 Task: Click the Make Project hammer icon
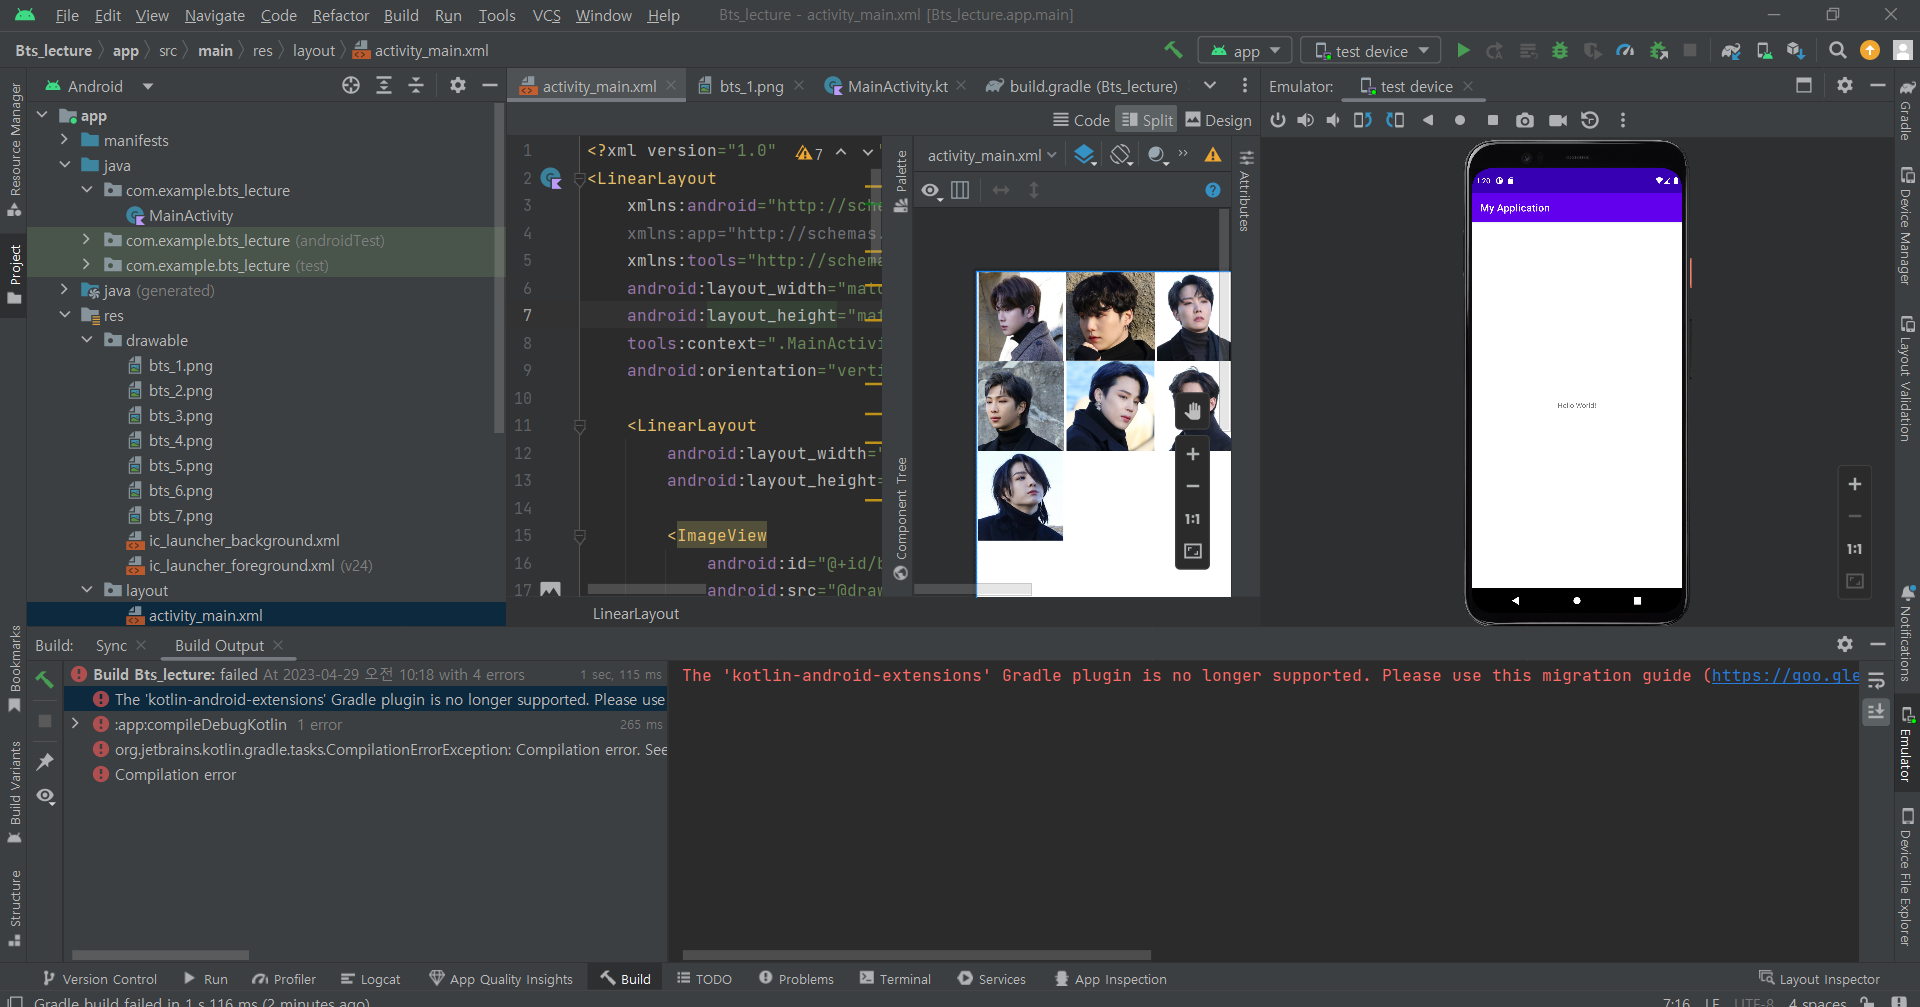coord(1174,50)
